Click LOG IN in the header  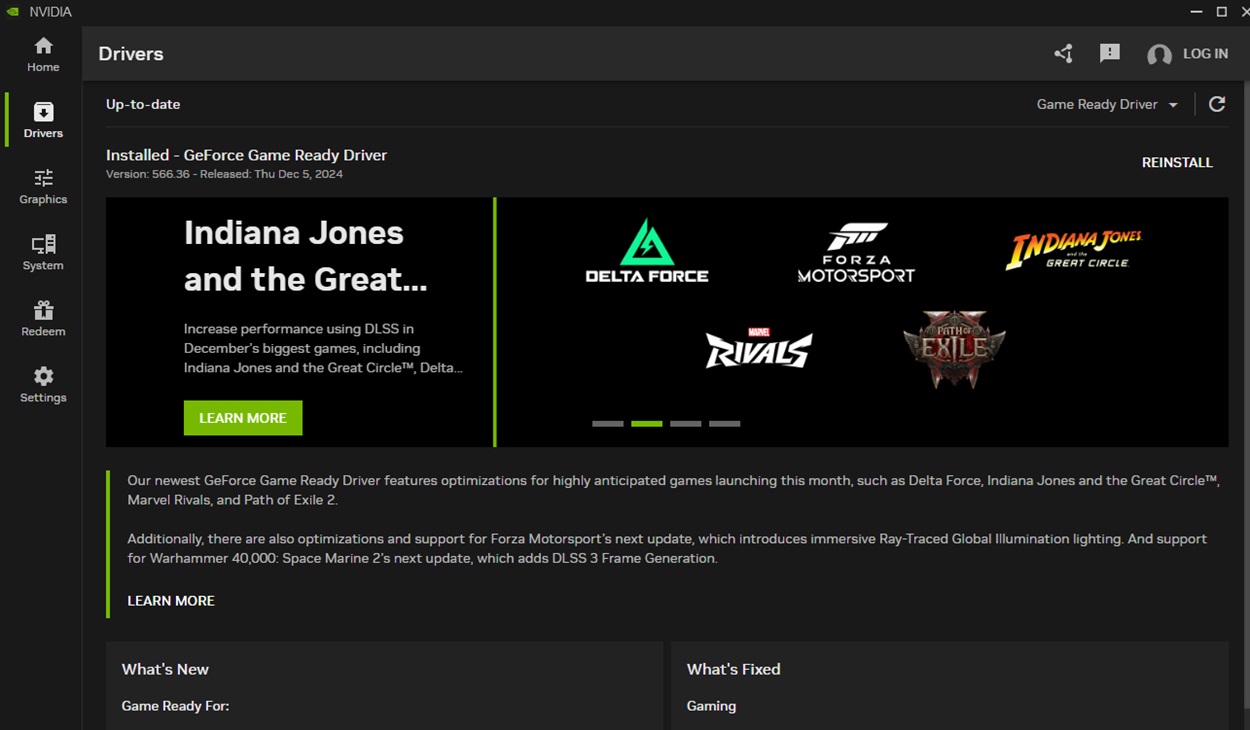click(x=1205, y=54)
